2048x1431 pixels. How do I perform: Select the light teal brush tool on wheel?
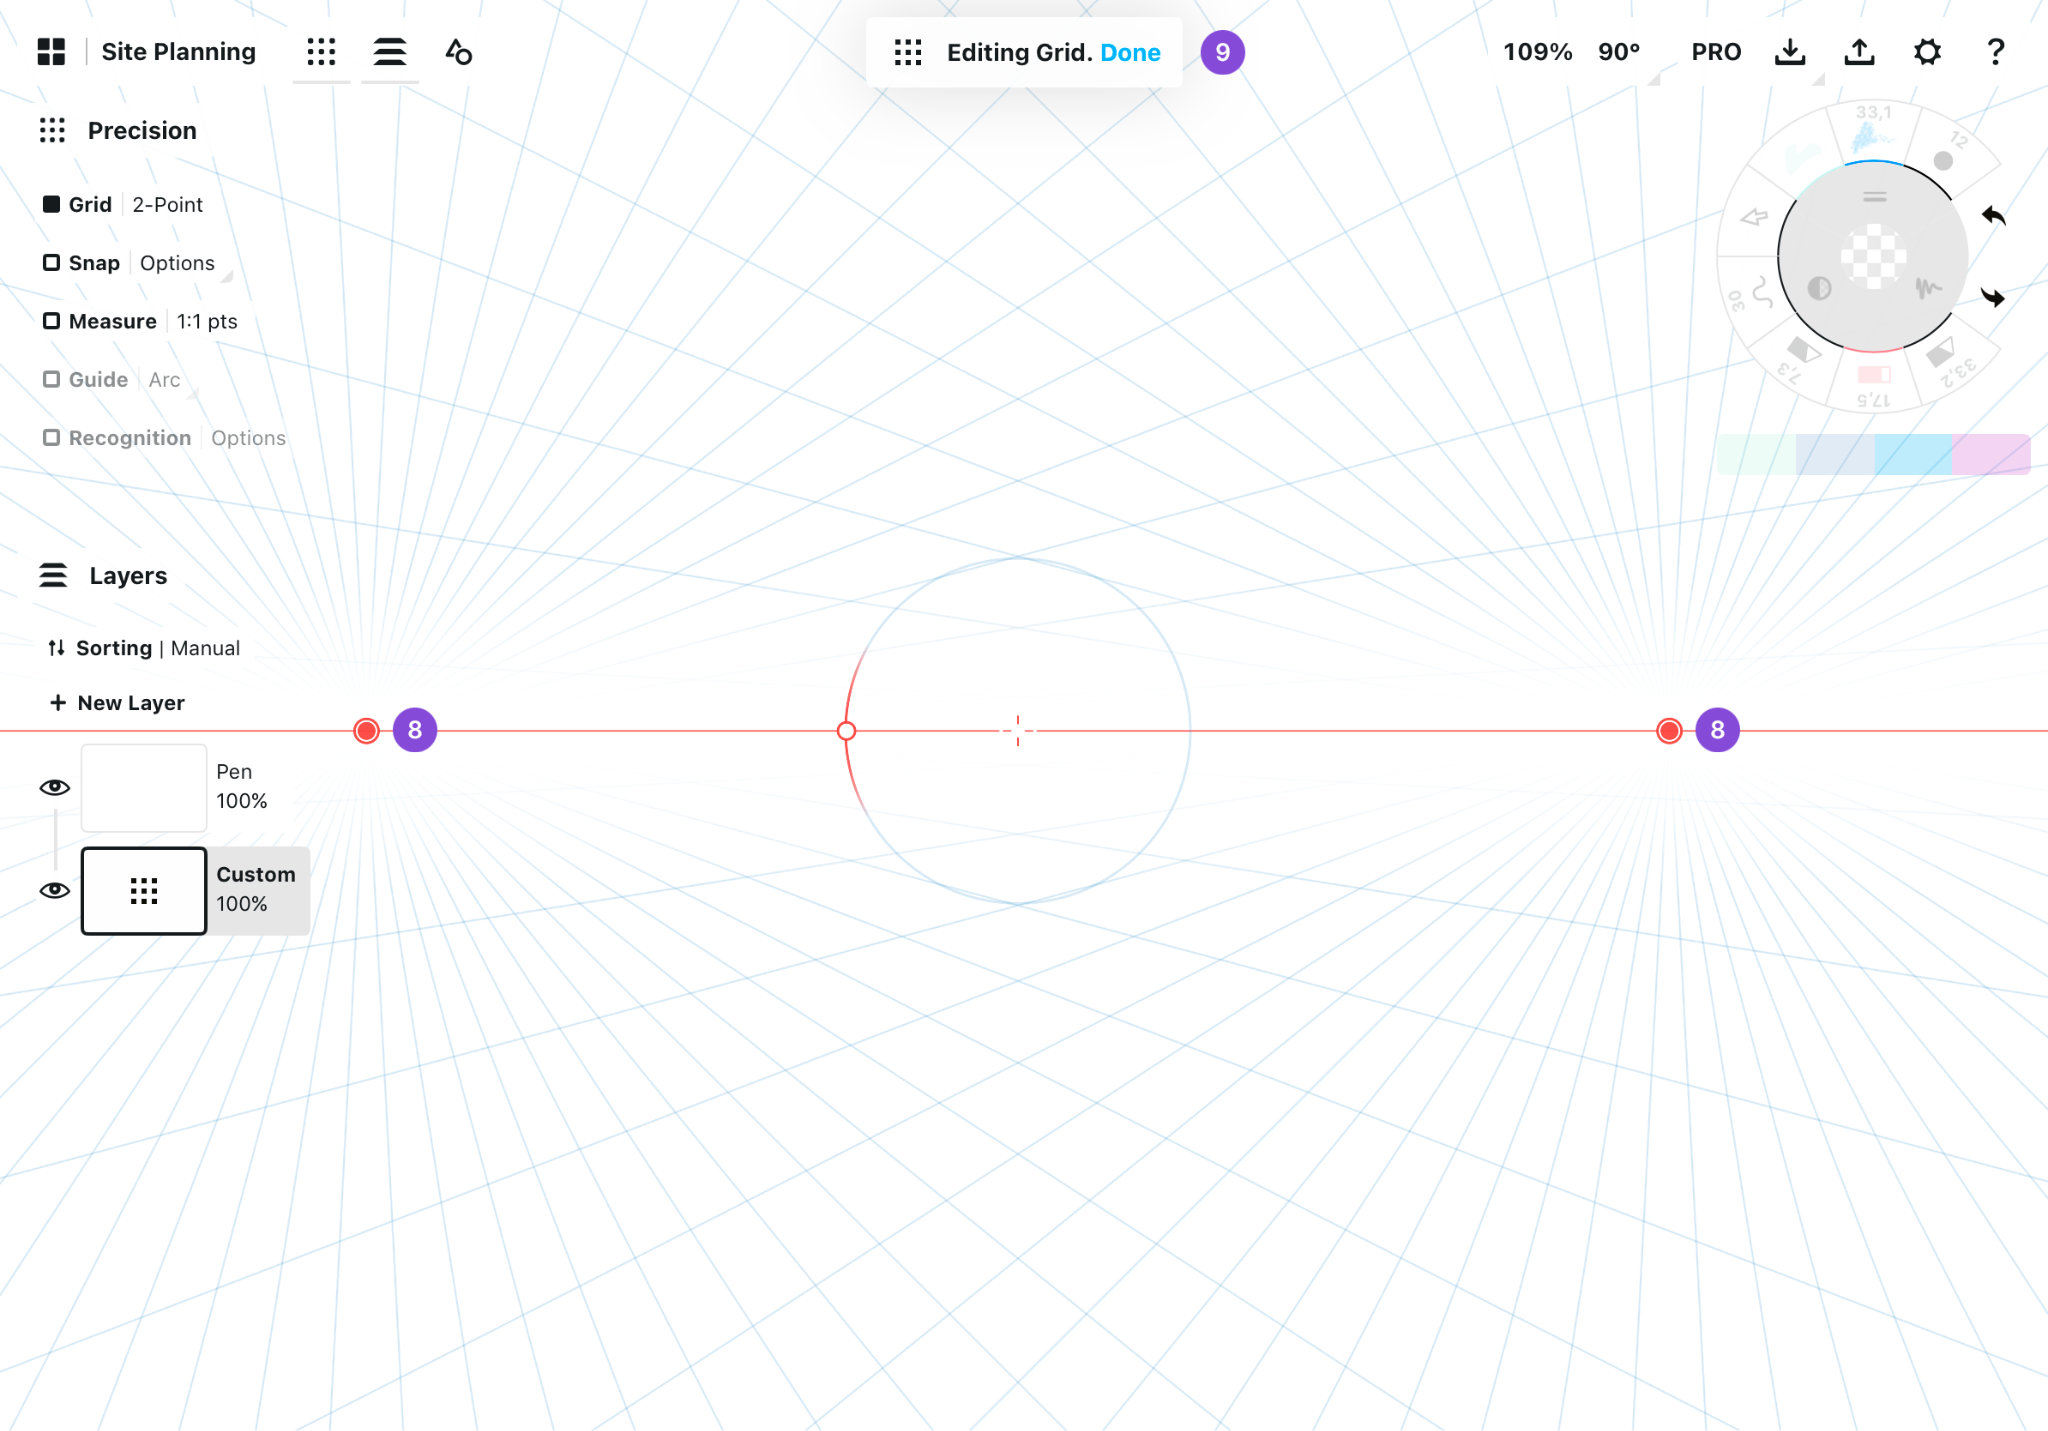coord(1803,157)
